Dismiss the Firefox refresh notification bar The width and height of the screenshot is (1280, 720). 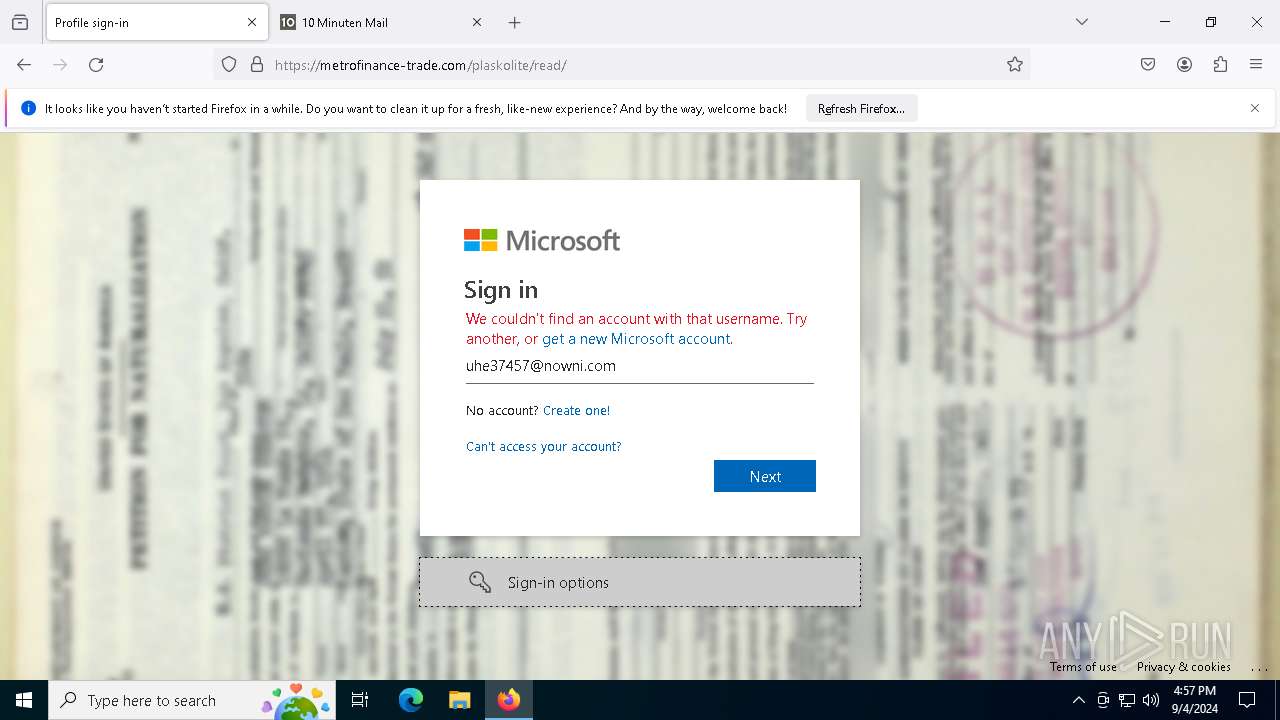(x=1255, y=108)
